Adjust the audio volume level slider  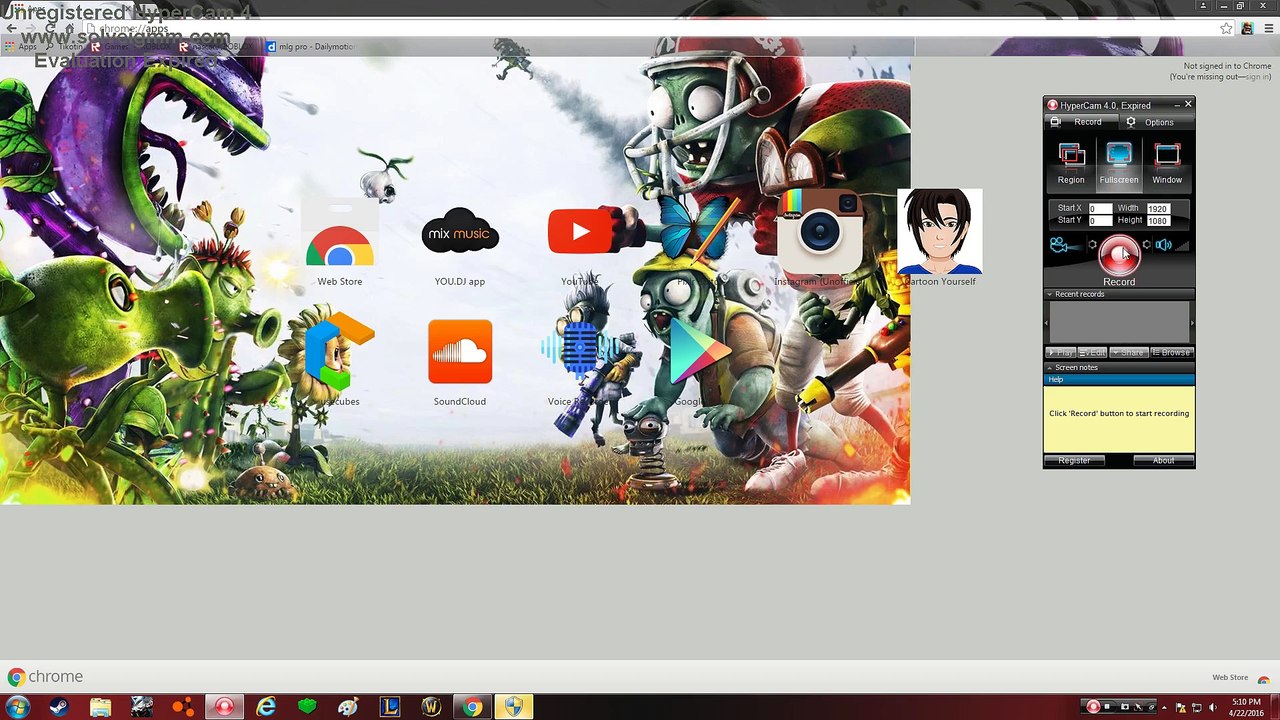click(1182, 245)
